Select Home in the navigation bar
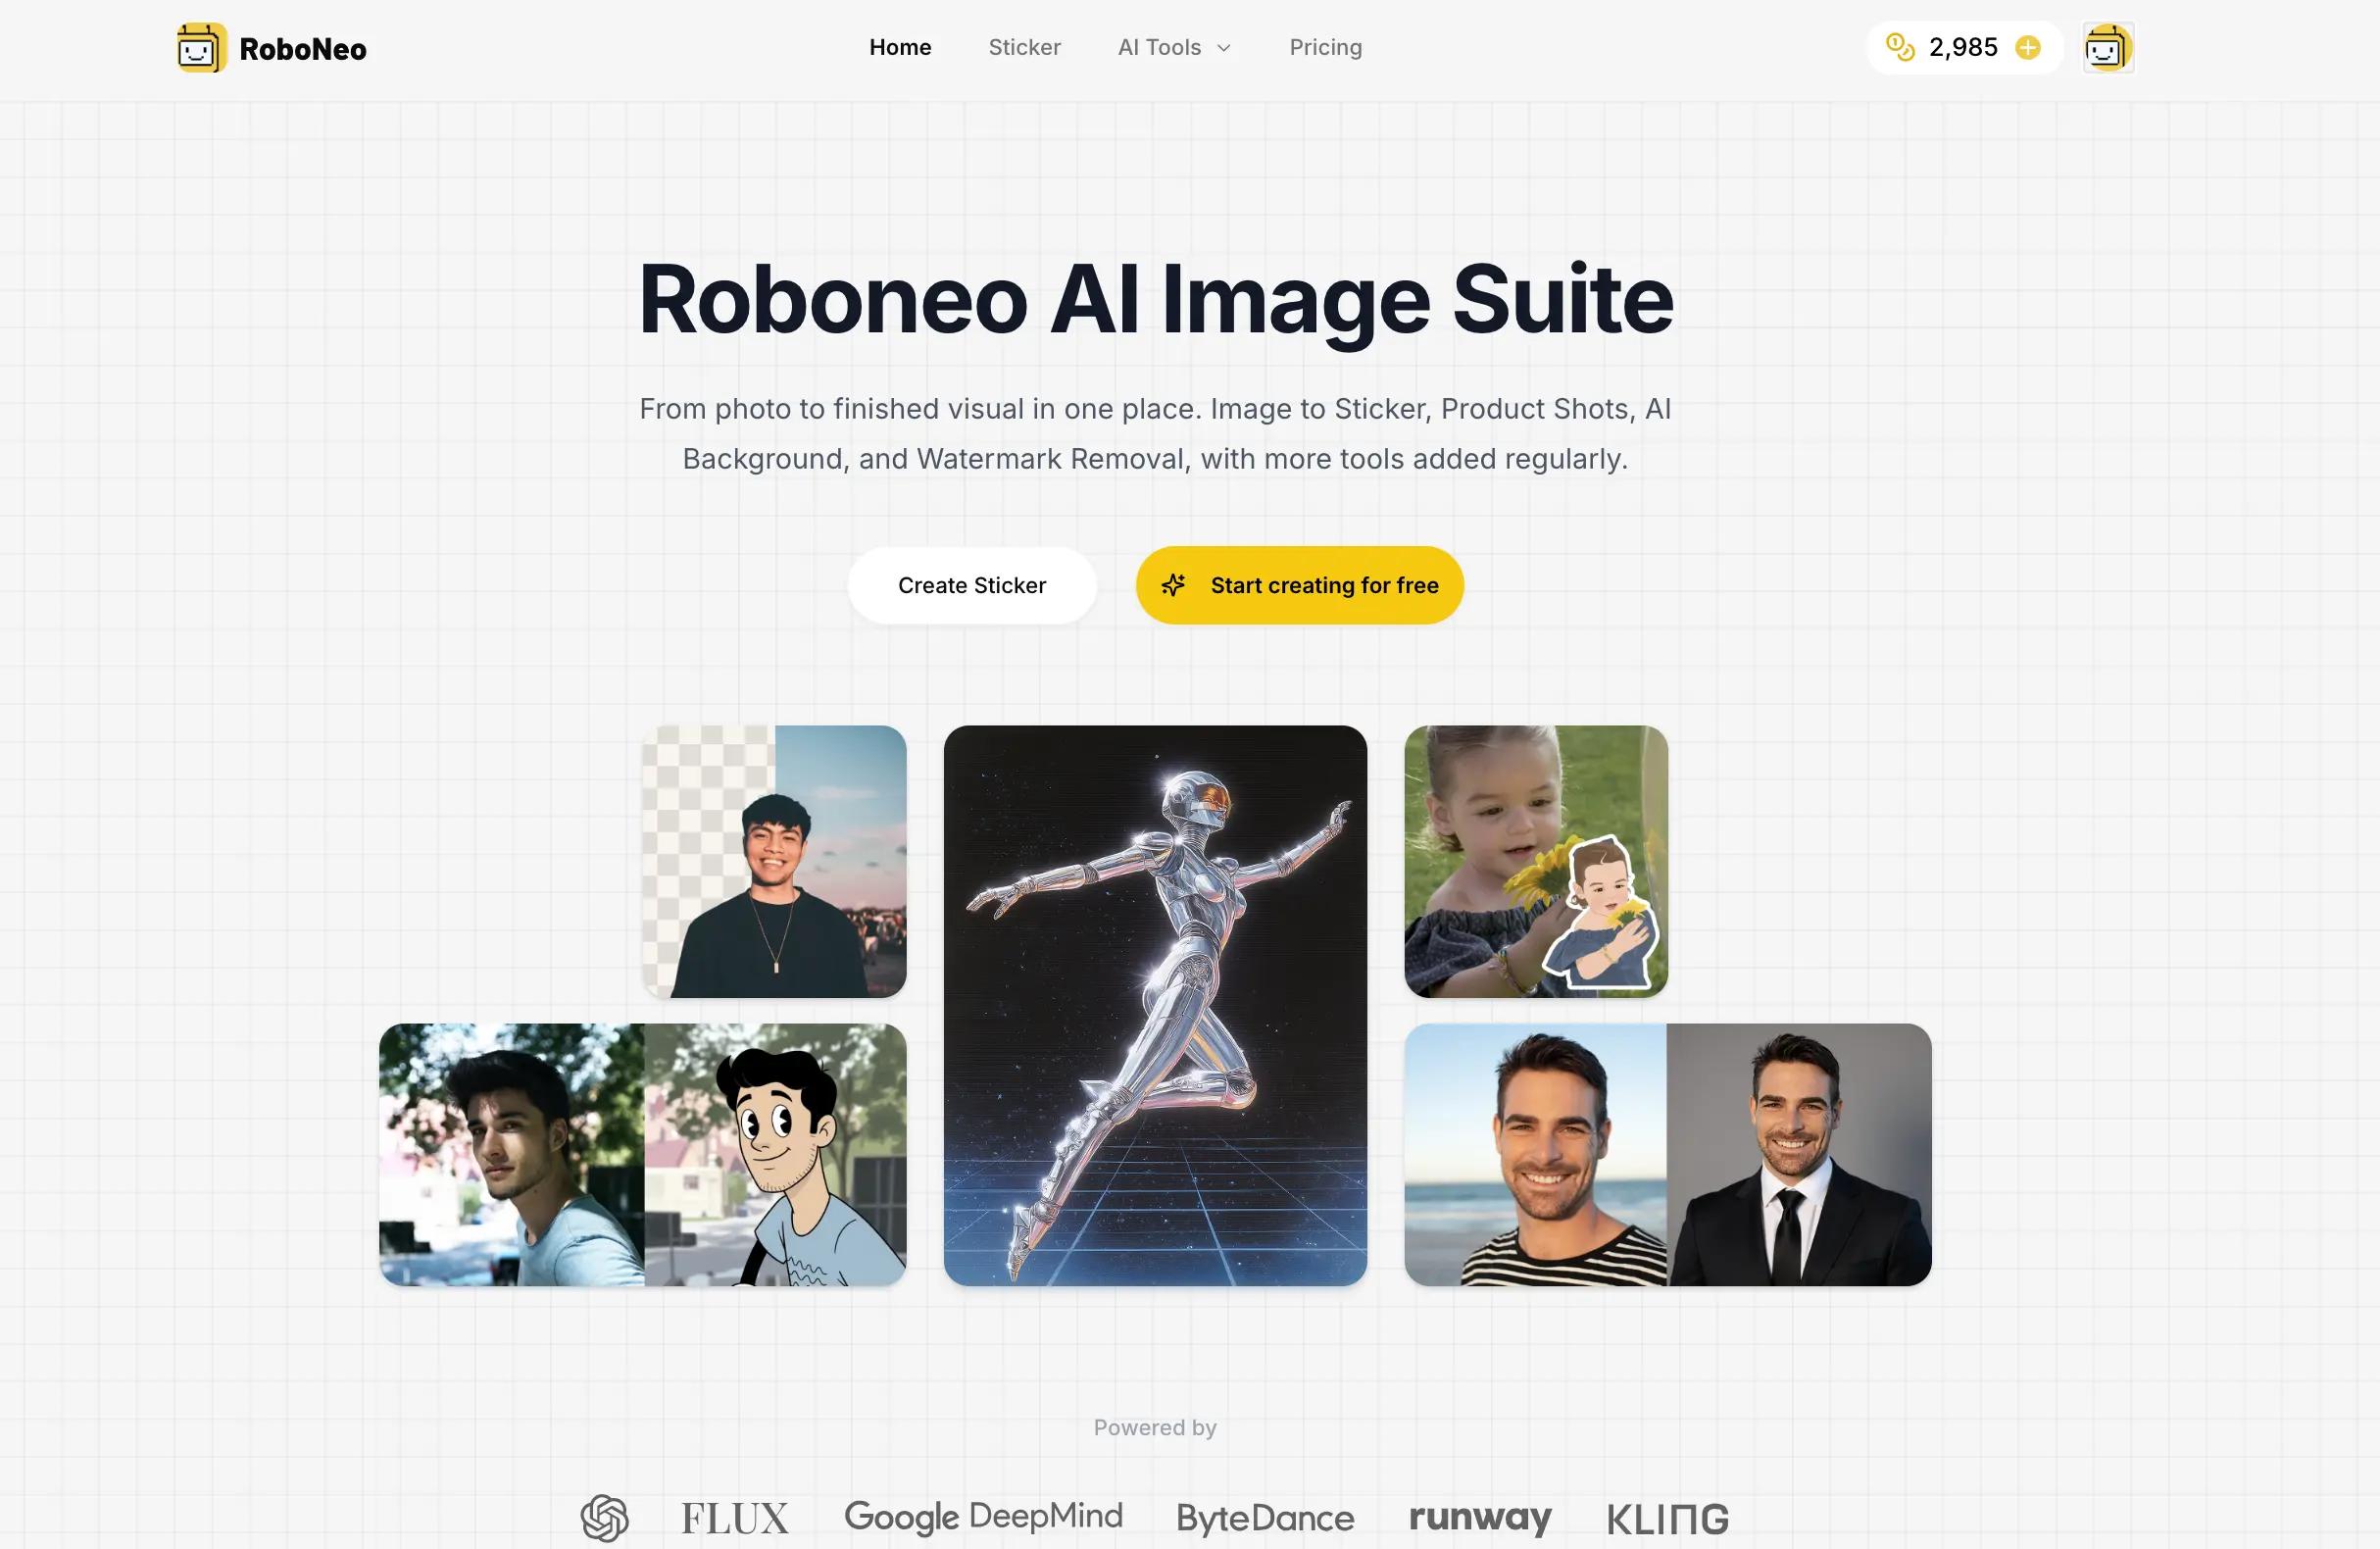Viewport: 2380px width, 1549px height. 899,47
